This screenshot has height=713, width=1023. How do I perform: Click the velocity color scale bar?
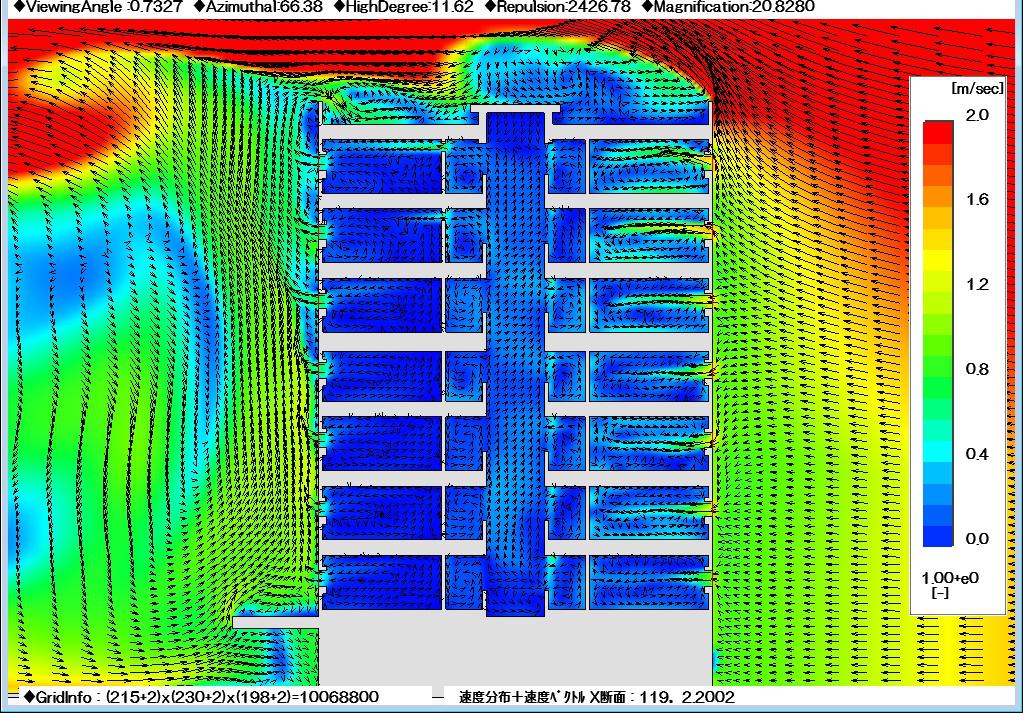(x=938, y=333)
